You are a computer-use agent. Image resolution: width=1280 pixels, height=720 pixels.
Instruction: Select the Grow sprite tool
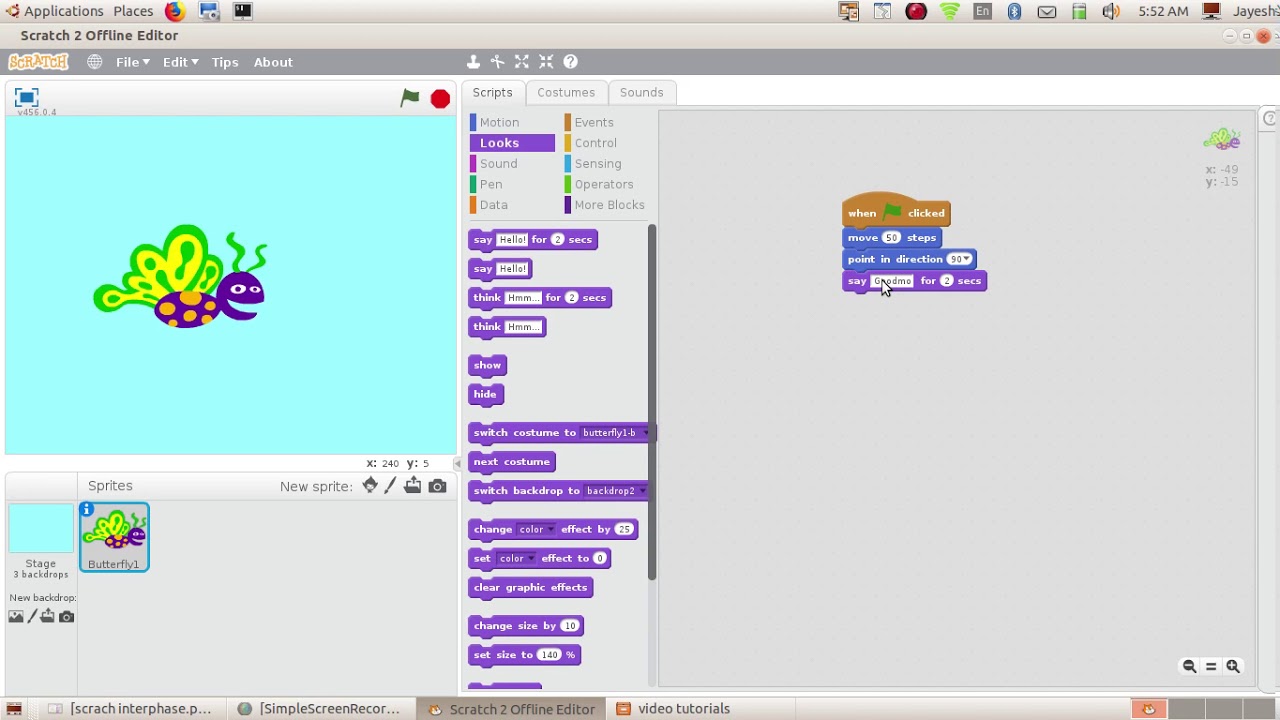[x=522, y=62]
